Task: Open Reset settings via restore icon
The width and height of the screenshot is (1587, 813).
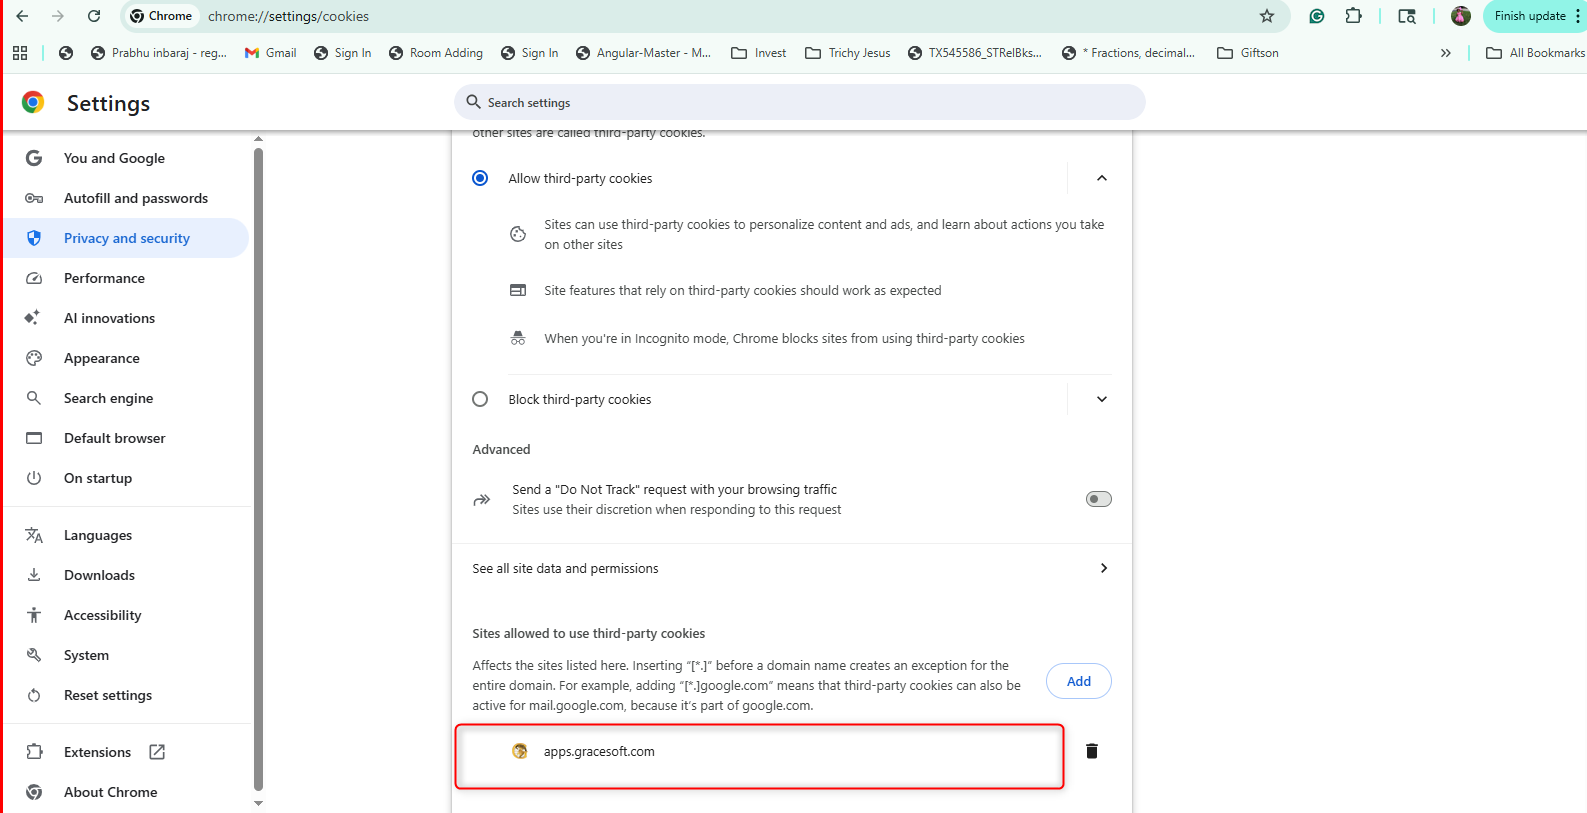Action: pos(34,695)
